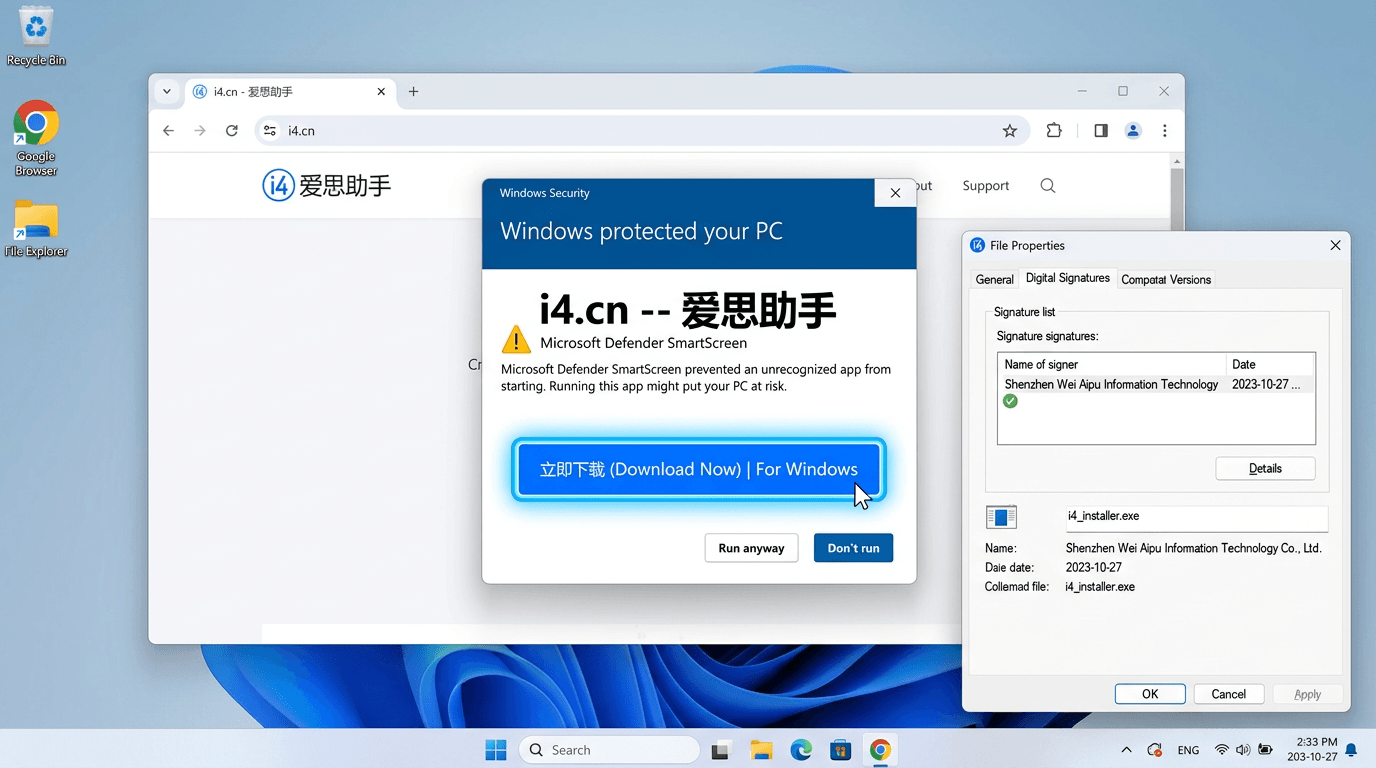Click the yellow warning triangle in SmartScreen dialog
Image resolution: width=1376 pixels, height=768 pixels.
[x=515, y=340]
